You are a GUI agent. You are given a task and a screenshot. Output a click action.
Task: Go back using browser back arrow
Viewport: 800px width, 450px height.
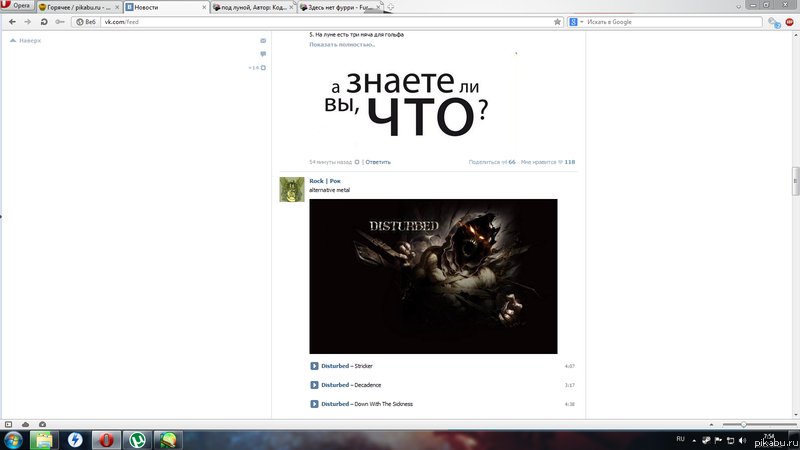pos(10,21)
